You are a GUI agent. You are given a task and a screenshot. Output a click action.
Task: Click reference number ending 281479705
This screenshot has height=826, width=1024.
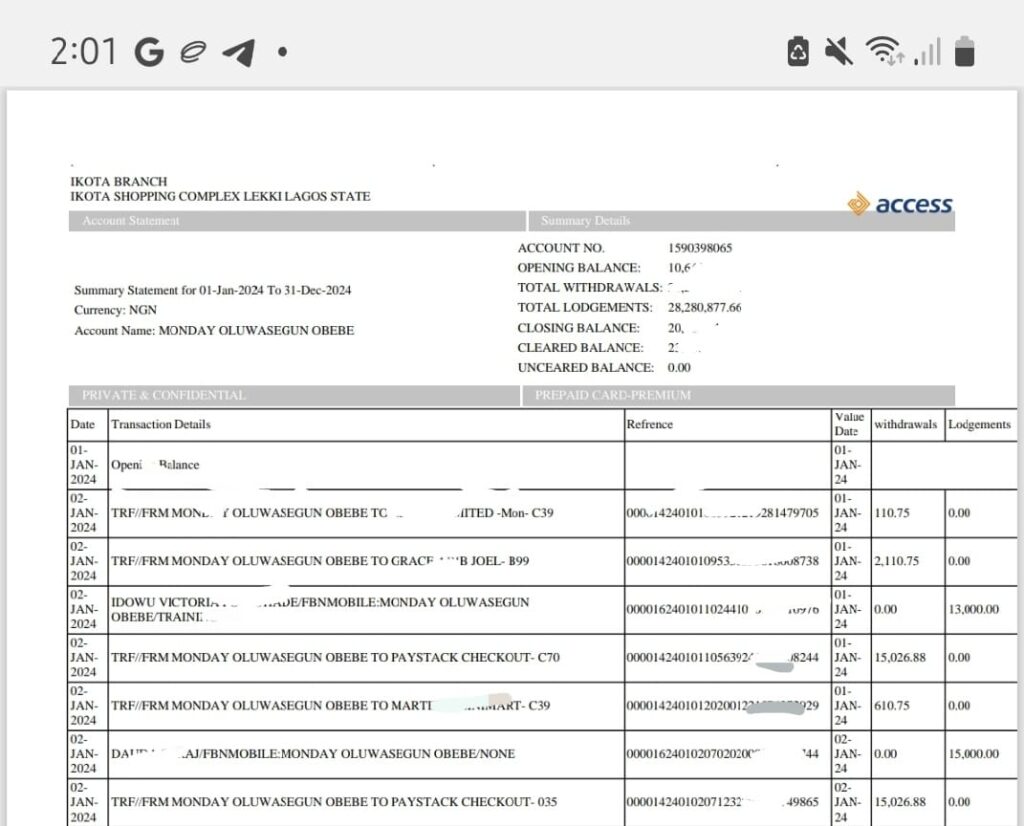[x=722, y=513]
